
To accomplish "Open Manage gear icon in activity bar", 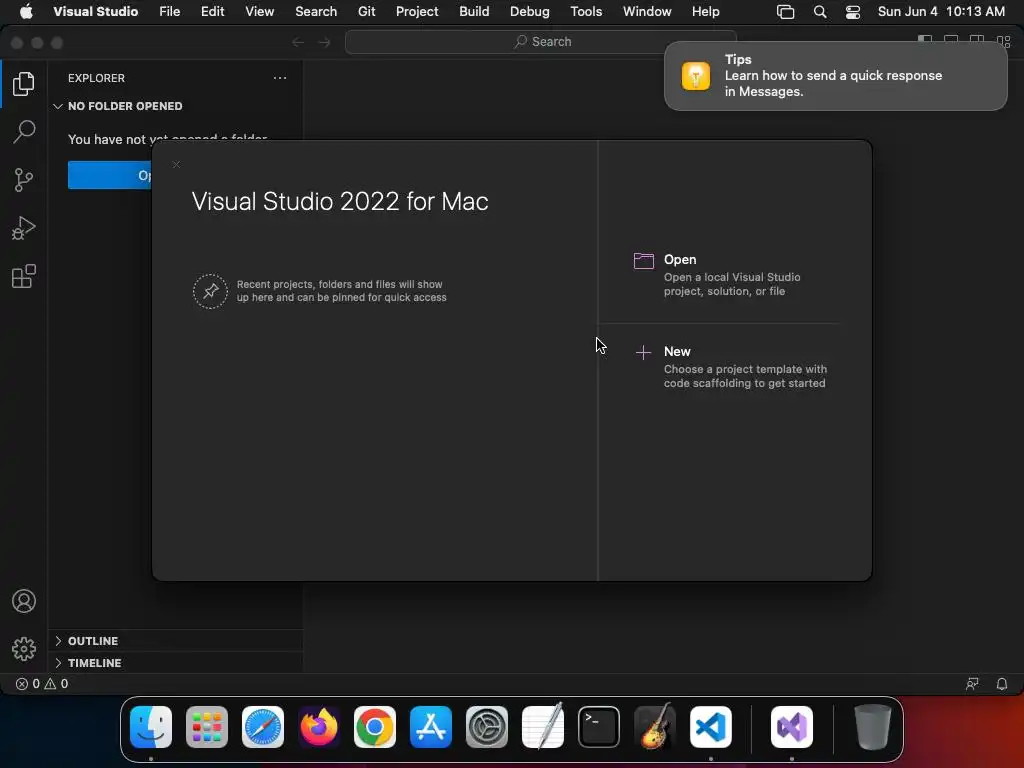I will tap(24, 648).
